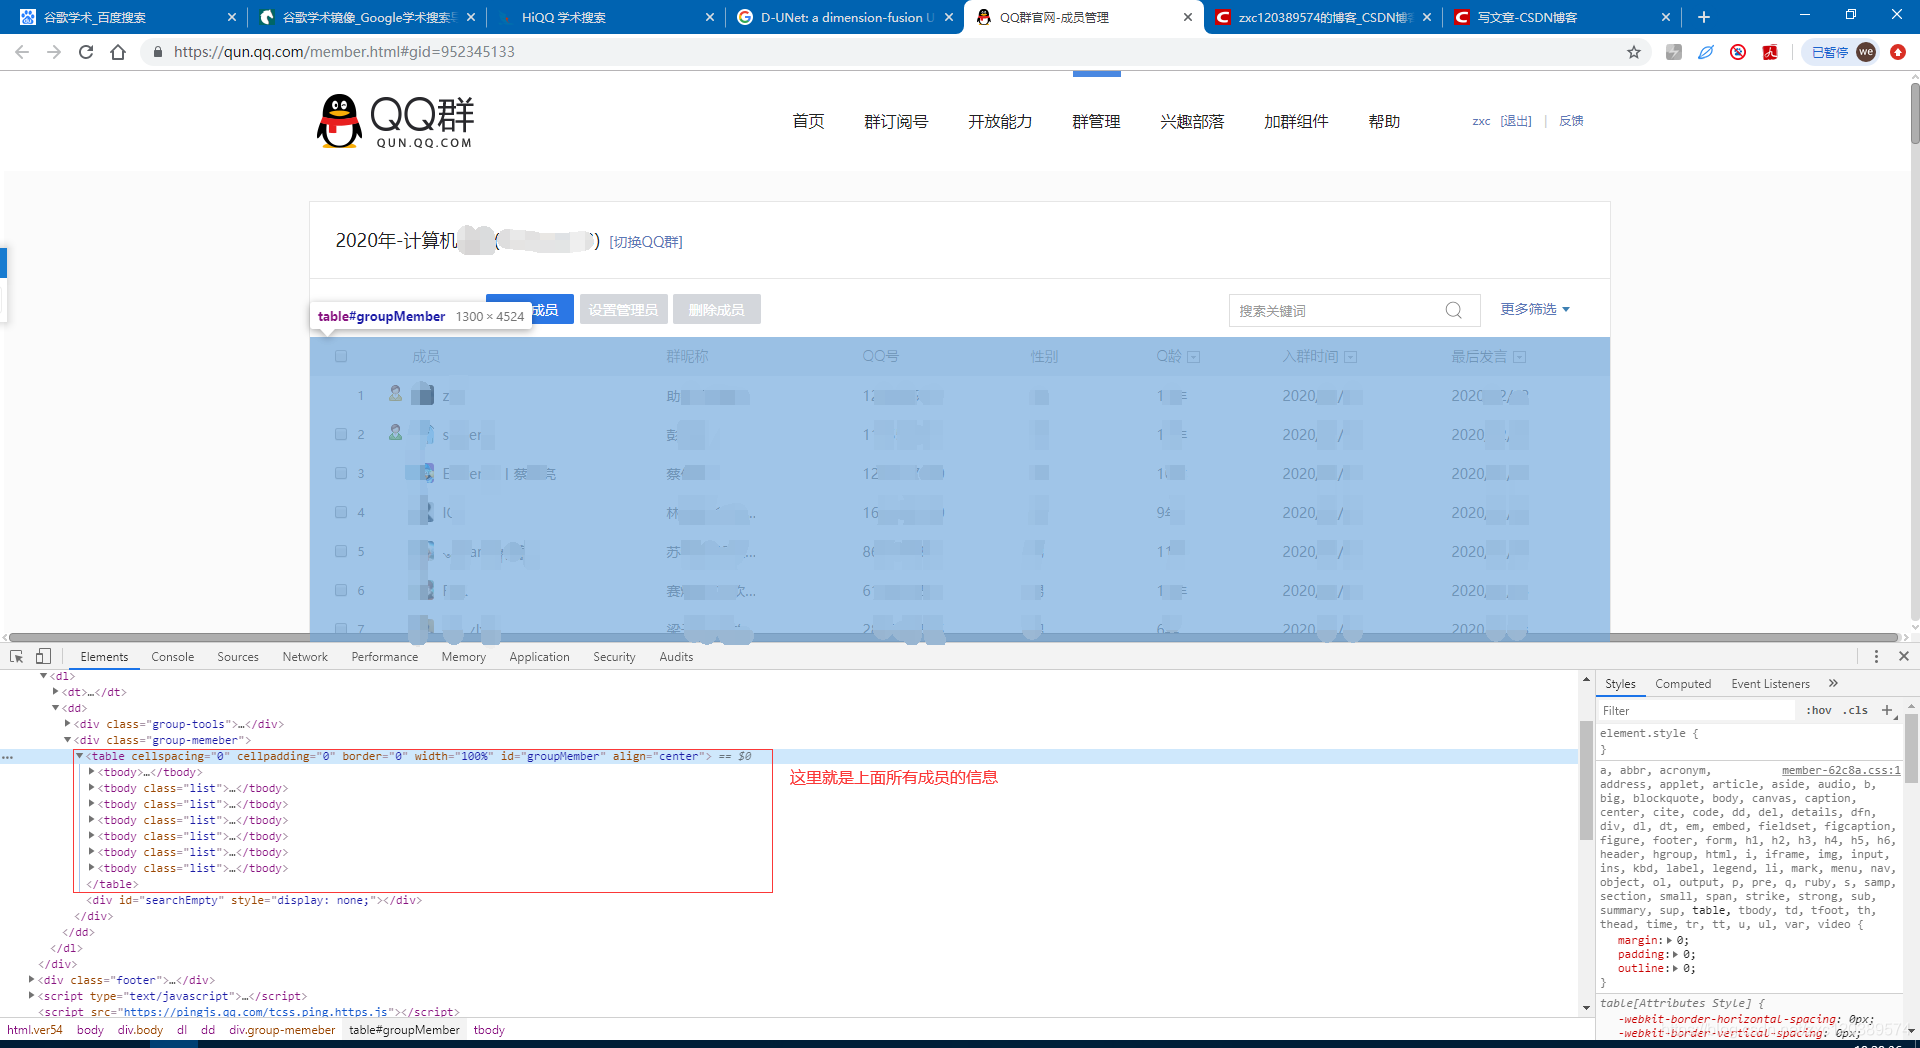This screenshot has height=1048, width=1920.
Task: Open the member-62c8a.css:1 source link
Action: pyautogui.click(x=1841, y=770)
